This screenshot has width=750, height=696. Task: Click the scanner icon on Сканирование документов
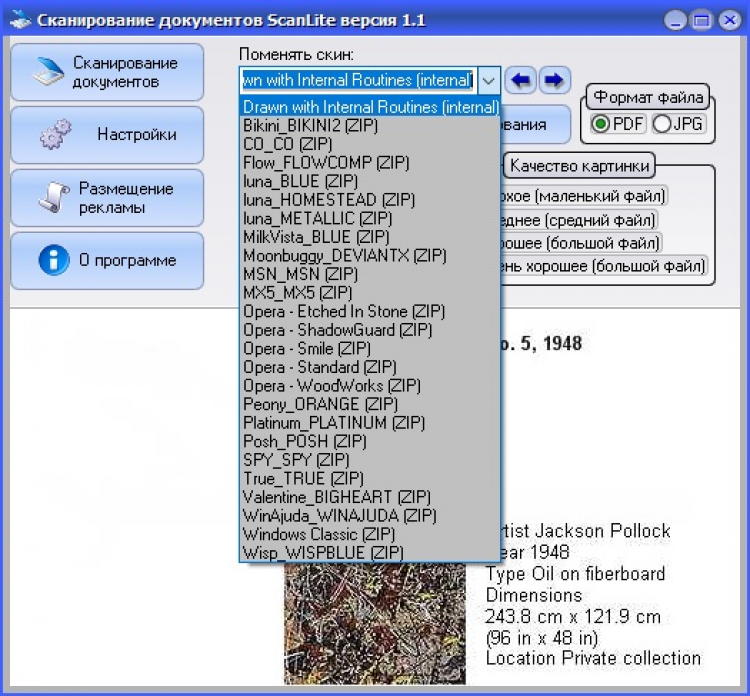[48, 72]
